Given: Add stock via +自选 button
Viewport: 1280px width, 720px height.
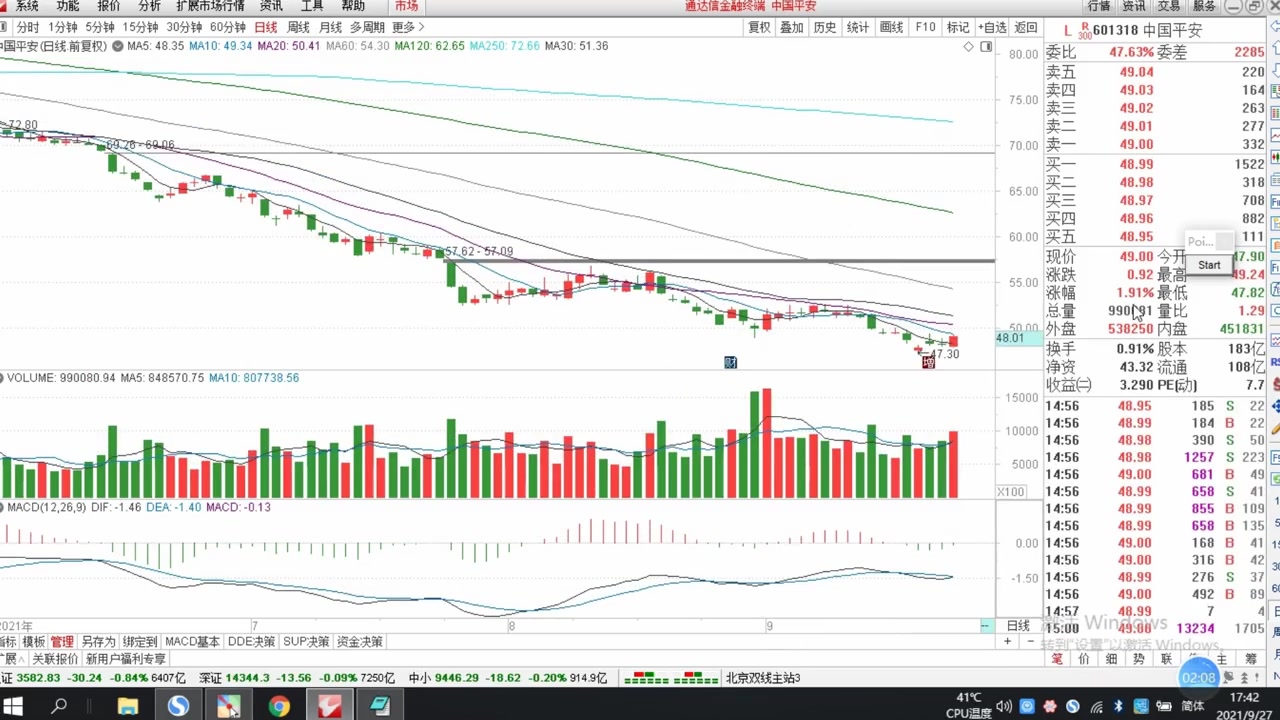Looking at the screenshot, I should tap(991, 27).
